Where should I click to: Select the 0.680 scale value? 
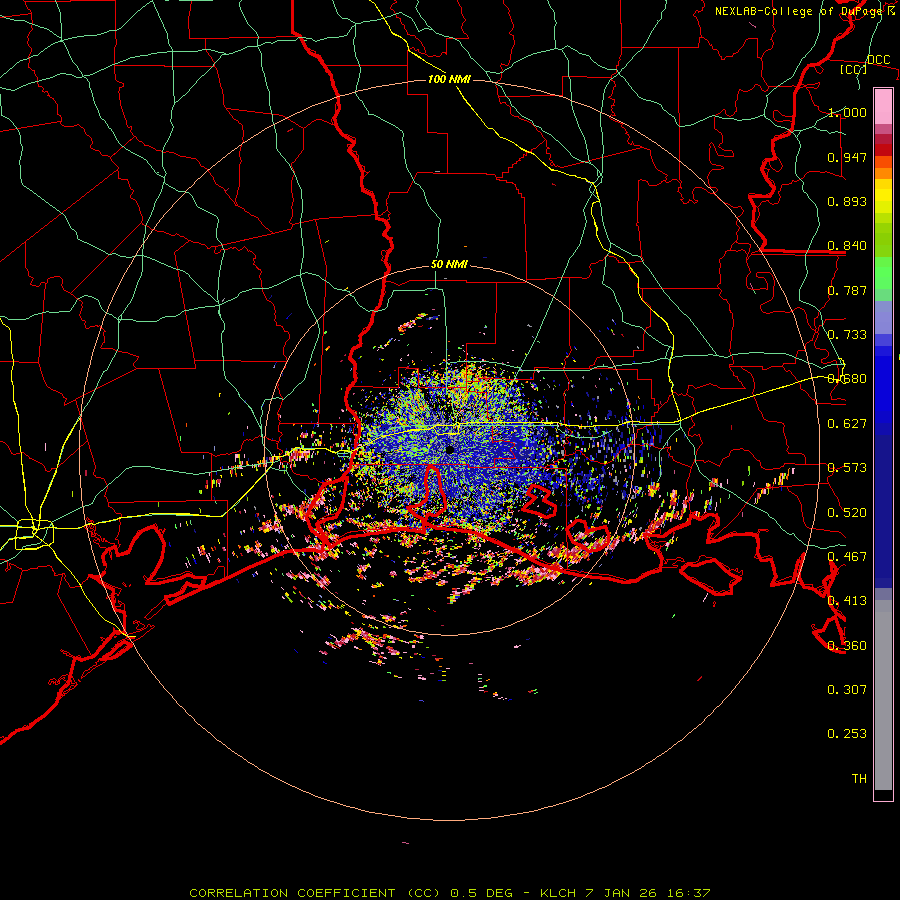point(847,379)
